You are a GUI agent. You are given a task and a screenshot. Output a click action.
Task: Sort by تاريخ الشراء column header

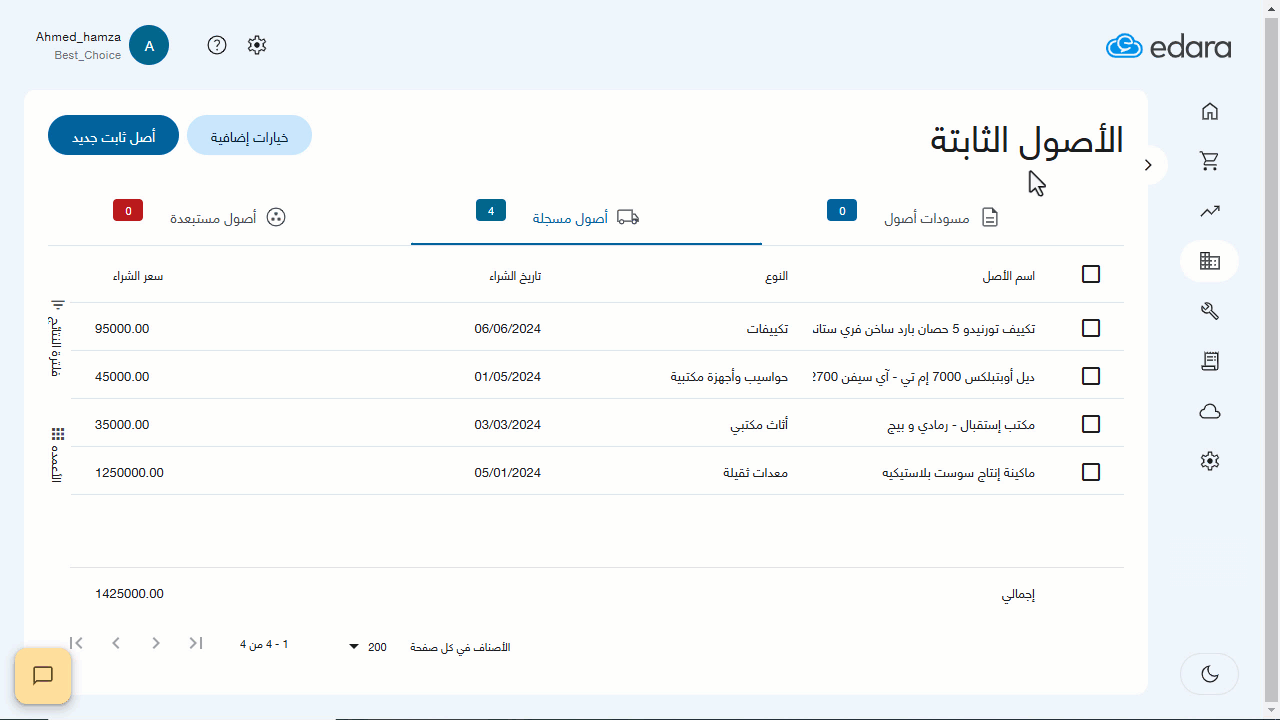(x=515, y=276)
